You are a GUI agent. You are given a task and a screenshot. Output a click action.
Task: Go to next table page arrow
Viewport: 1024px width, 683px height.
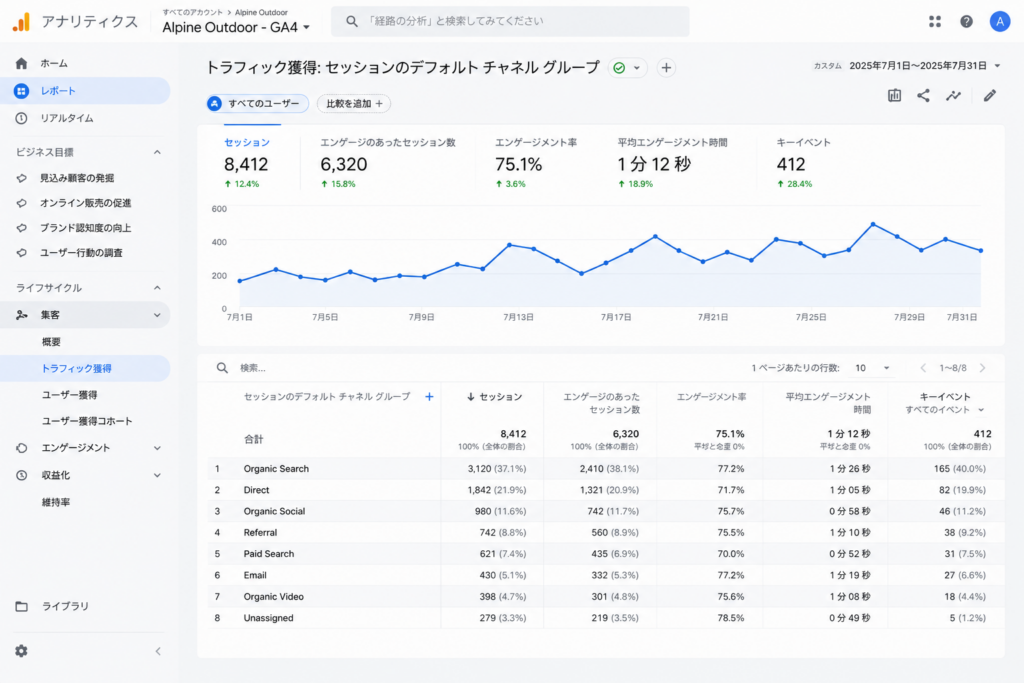(x=982, y=368)
